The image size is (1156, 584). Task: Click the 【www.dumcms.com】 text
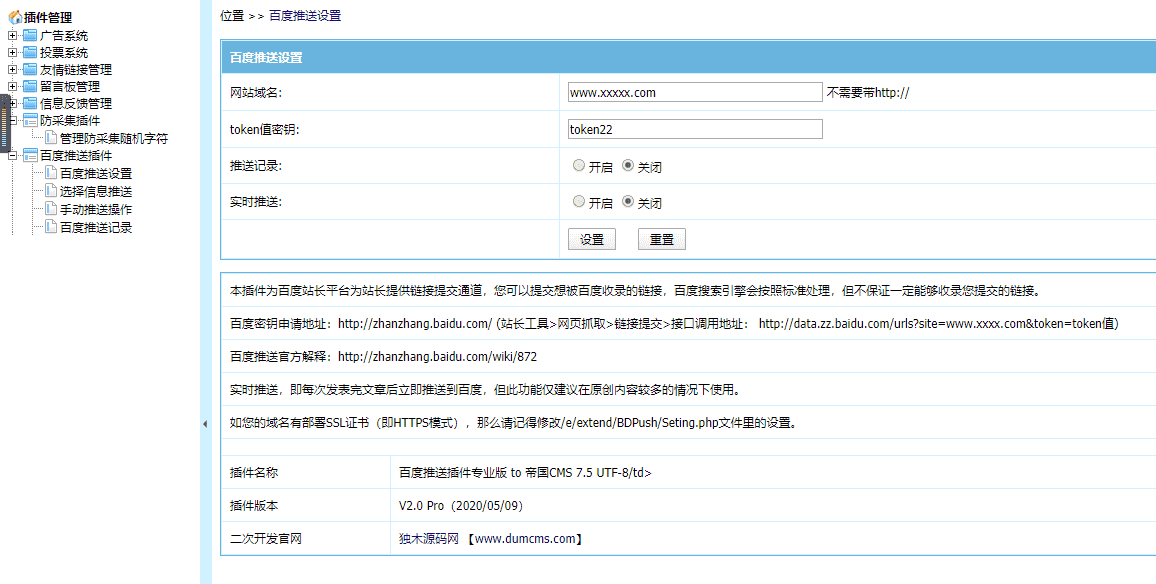pos(526,539)
